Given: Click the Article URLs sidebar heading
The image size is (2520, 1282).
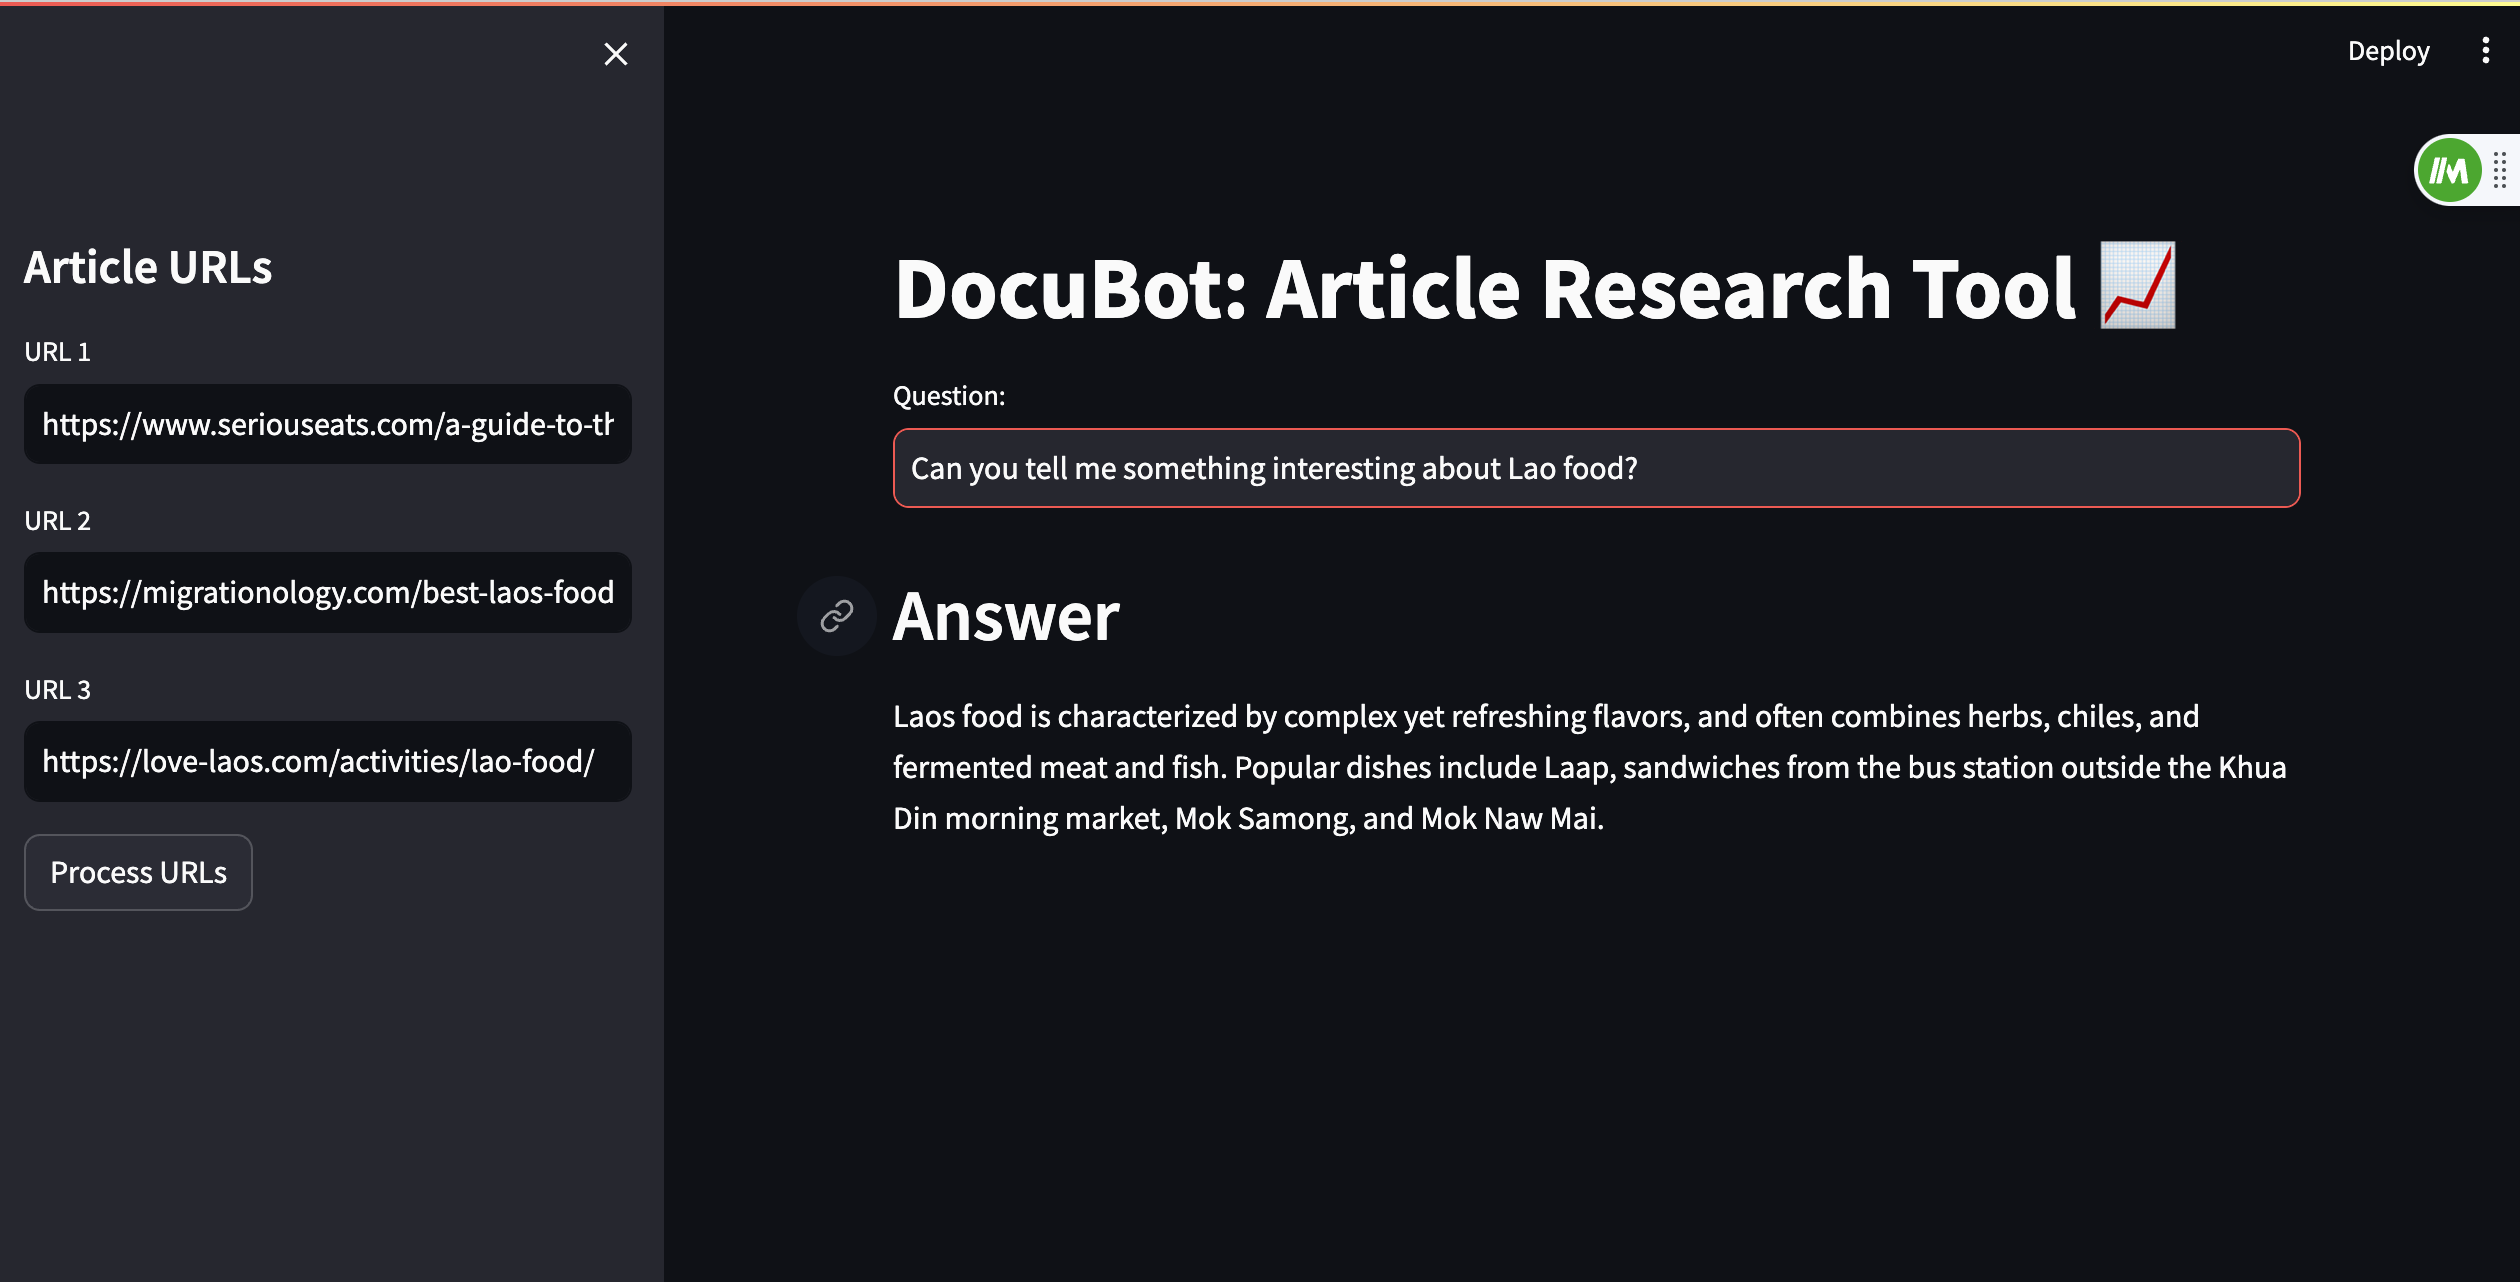Looking at the screenshot, I should point(148,267).
